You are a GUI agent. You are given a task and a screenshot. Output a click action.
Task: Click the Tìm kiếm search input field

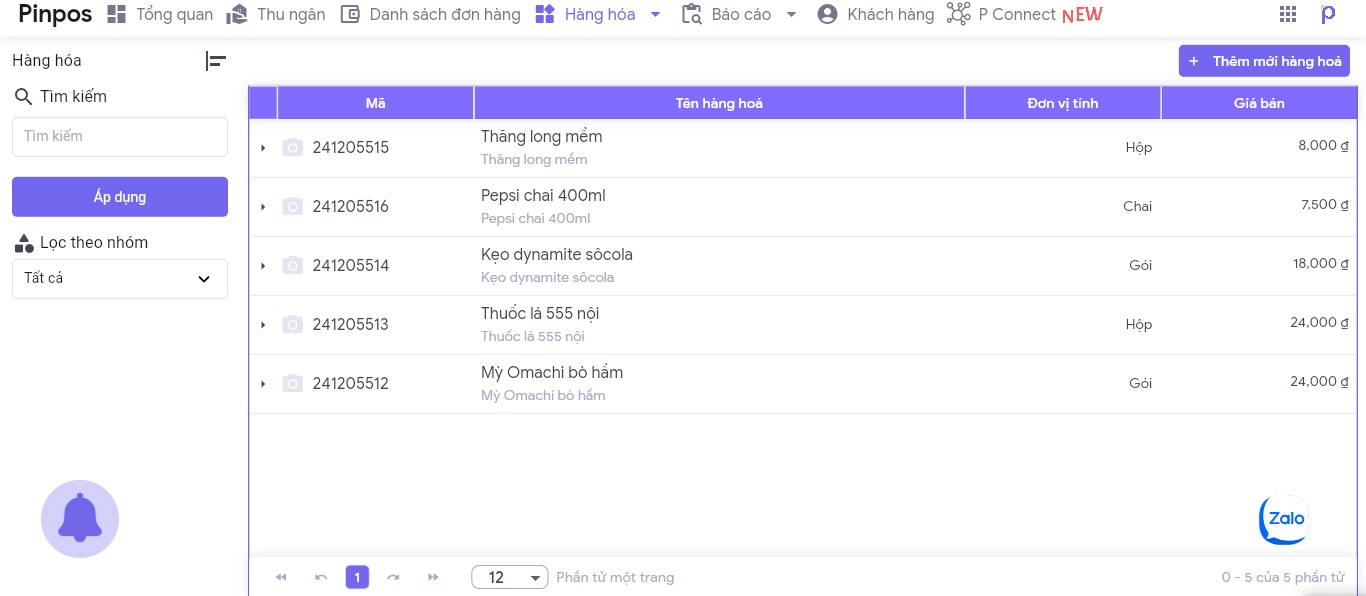[x=120, y=136]
